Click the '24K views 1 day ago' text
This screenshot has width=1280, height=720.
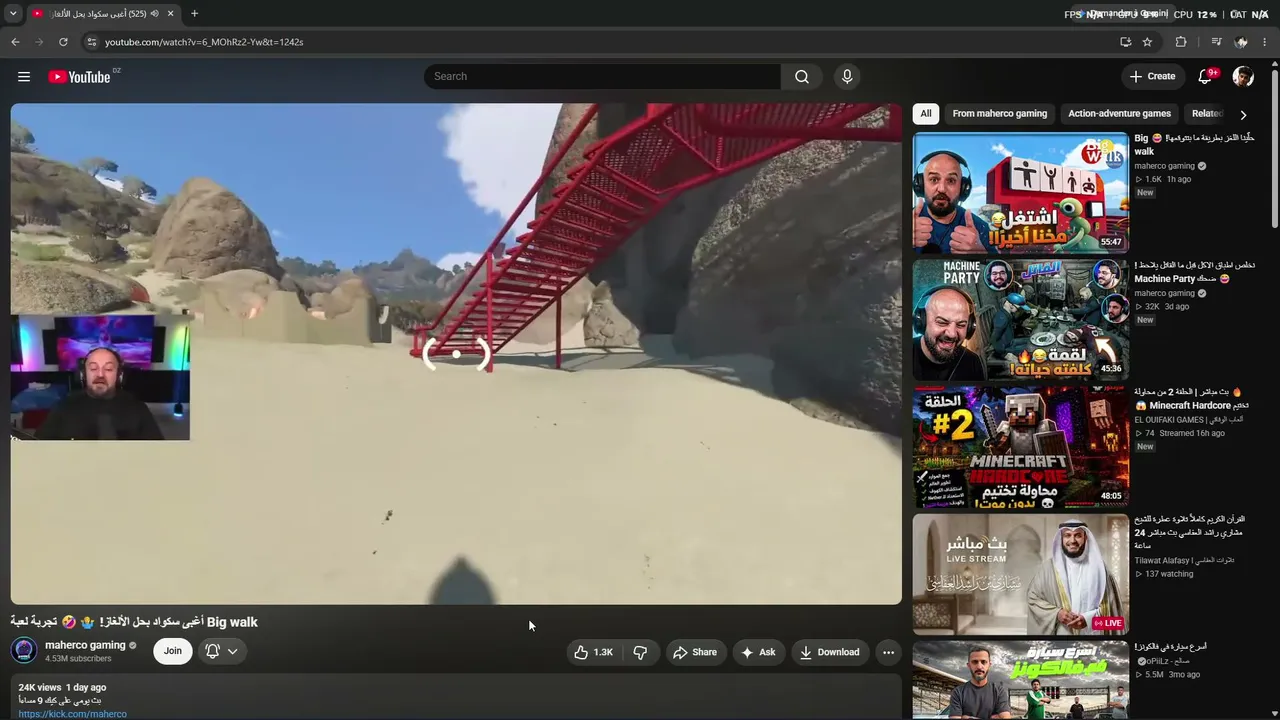(x=62, y=688)
